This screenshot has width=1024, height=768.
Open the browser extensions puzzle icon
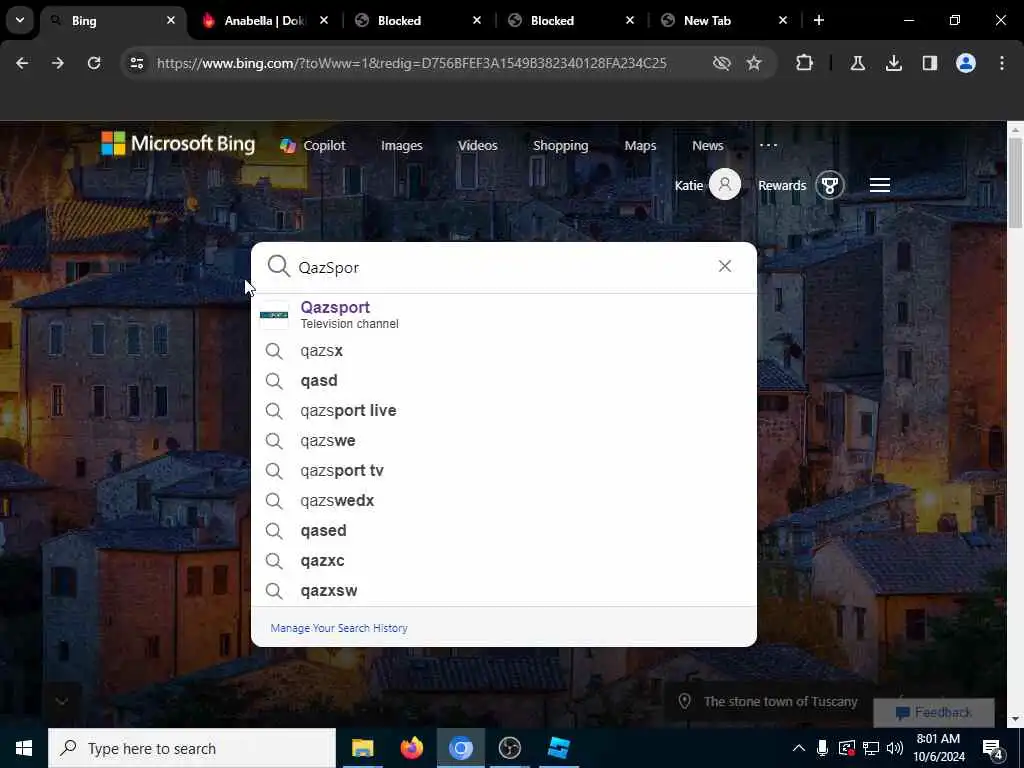[x=805, y=63]
